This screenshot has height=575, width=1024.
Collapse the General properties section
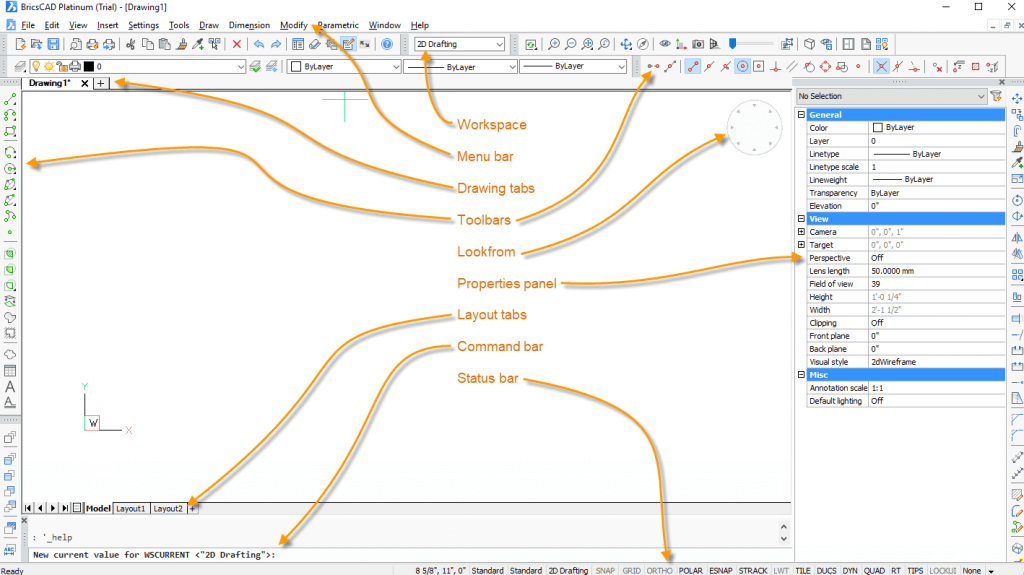point(801,115)
